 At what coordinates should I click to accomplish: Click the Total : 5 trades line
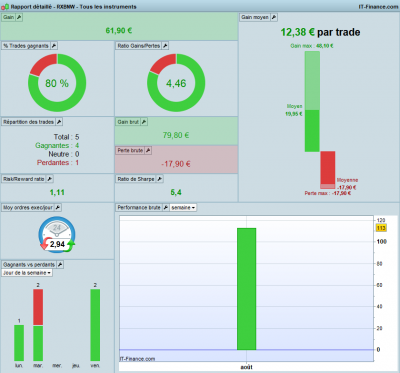point(66,137)
